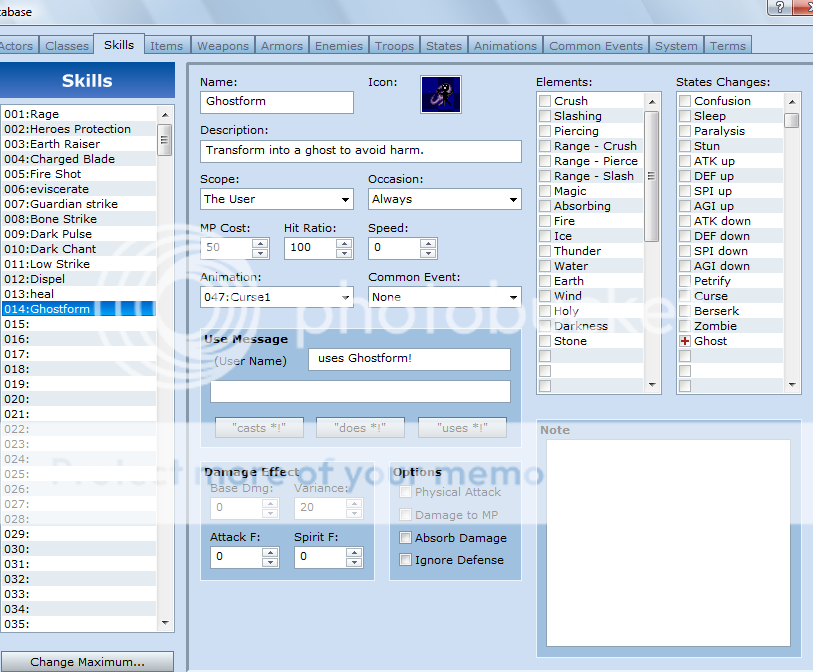Toggle the Ghost state change marker
The height and width of the screenshot is (672, 813).
click(685, 341)
